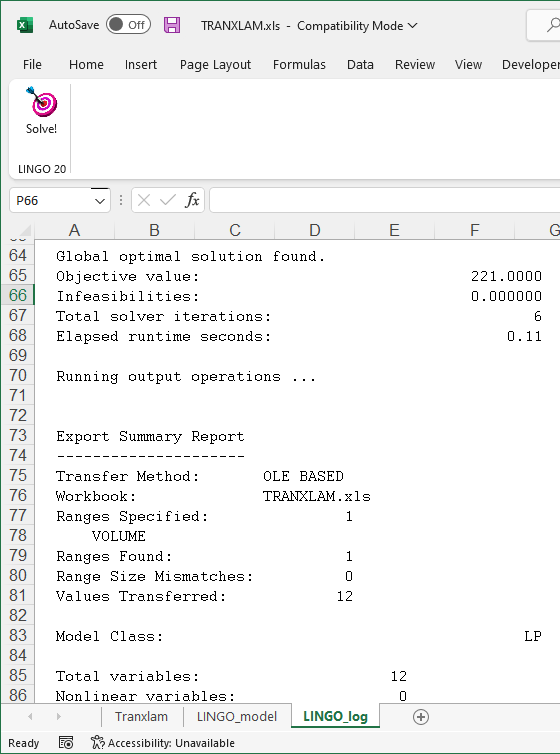The width and height of the screenshot is (560, 754).
Task: Open the search magnifier icon
Action: click(x=552, y=25)
